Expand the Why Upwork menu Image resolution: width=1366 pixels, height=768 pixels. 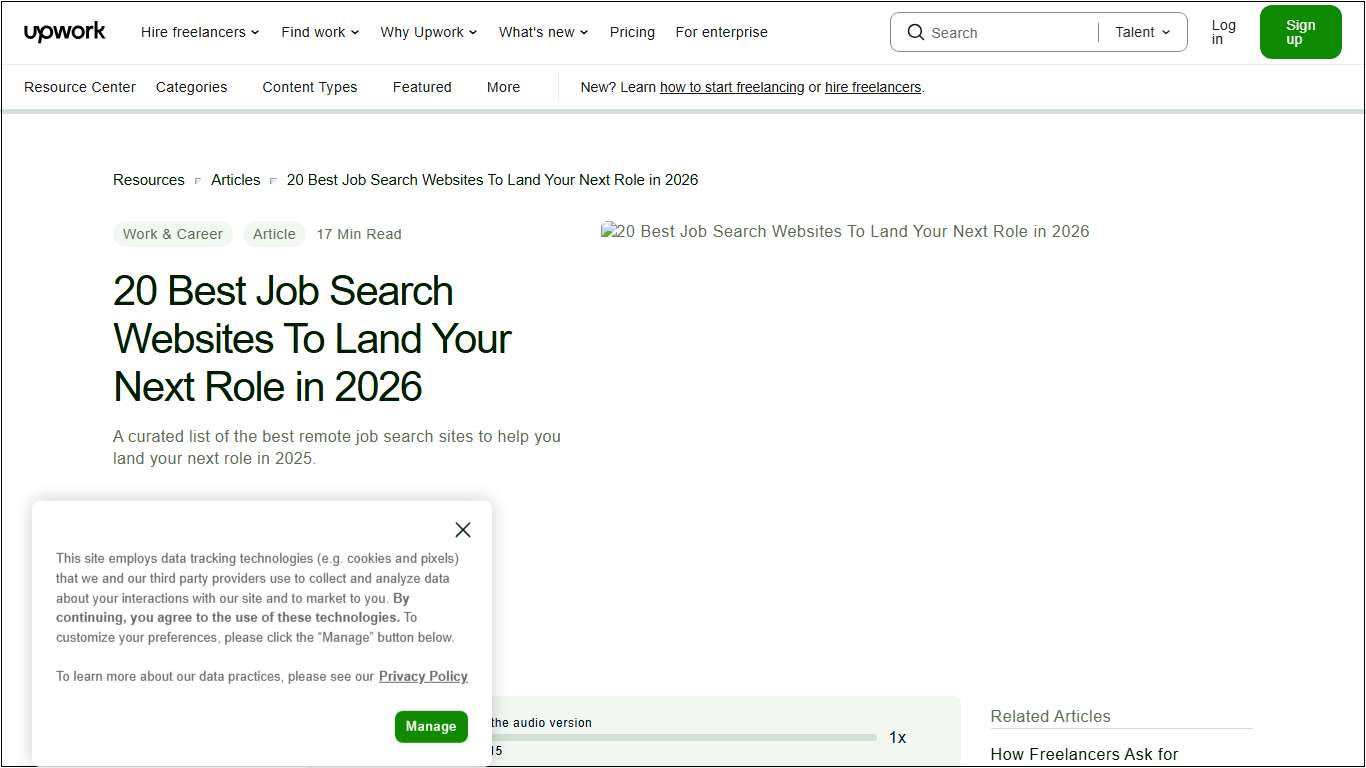click(428, 32)
